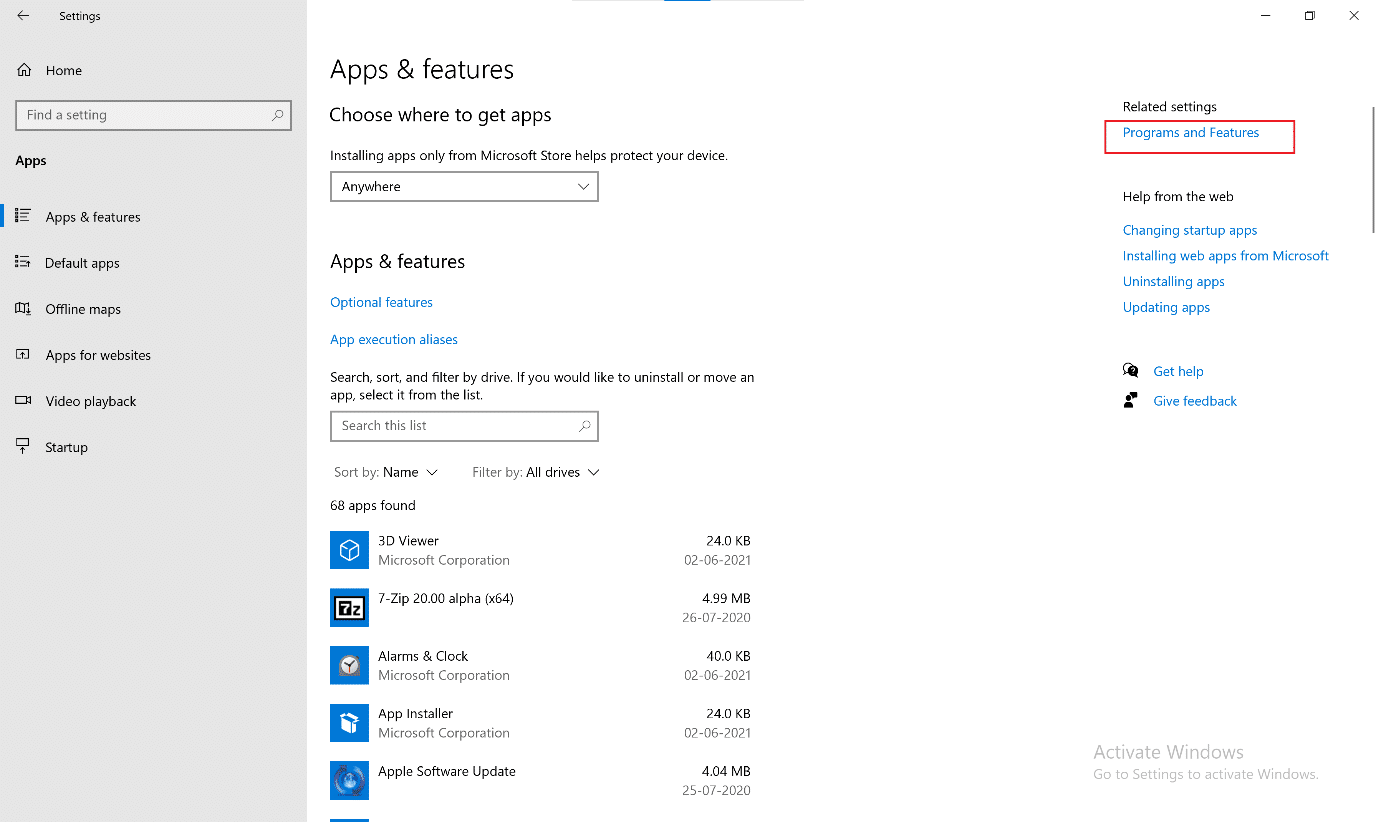Image resolution: width=1376 pixels, height=822 pixels.
Task: Open Programs and Features link
Action: click(x=1190, y=133)
